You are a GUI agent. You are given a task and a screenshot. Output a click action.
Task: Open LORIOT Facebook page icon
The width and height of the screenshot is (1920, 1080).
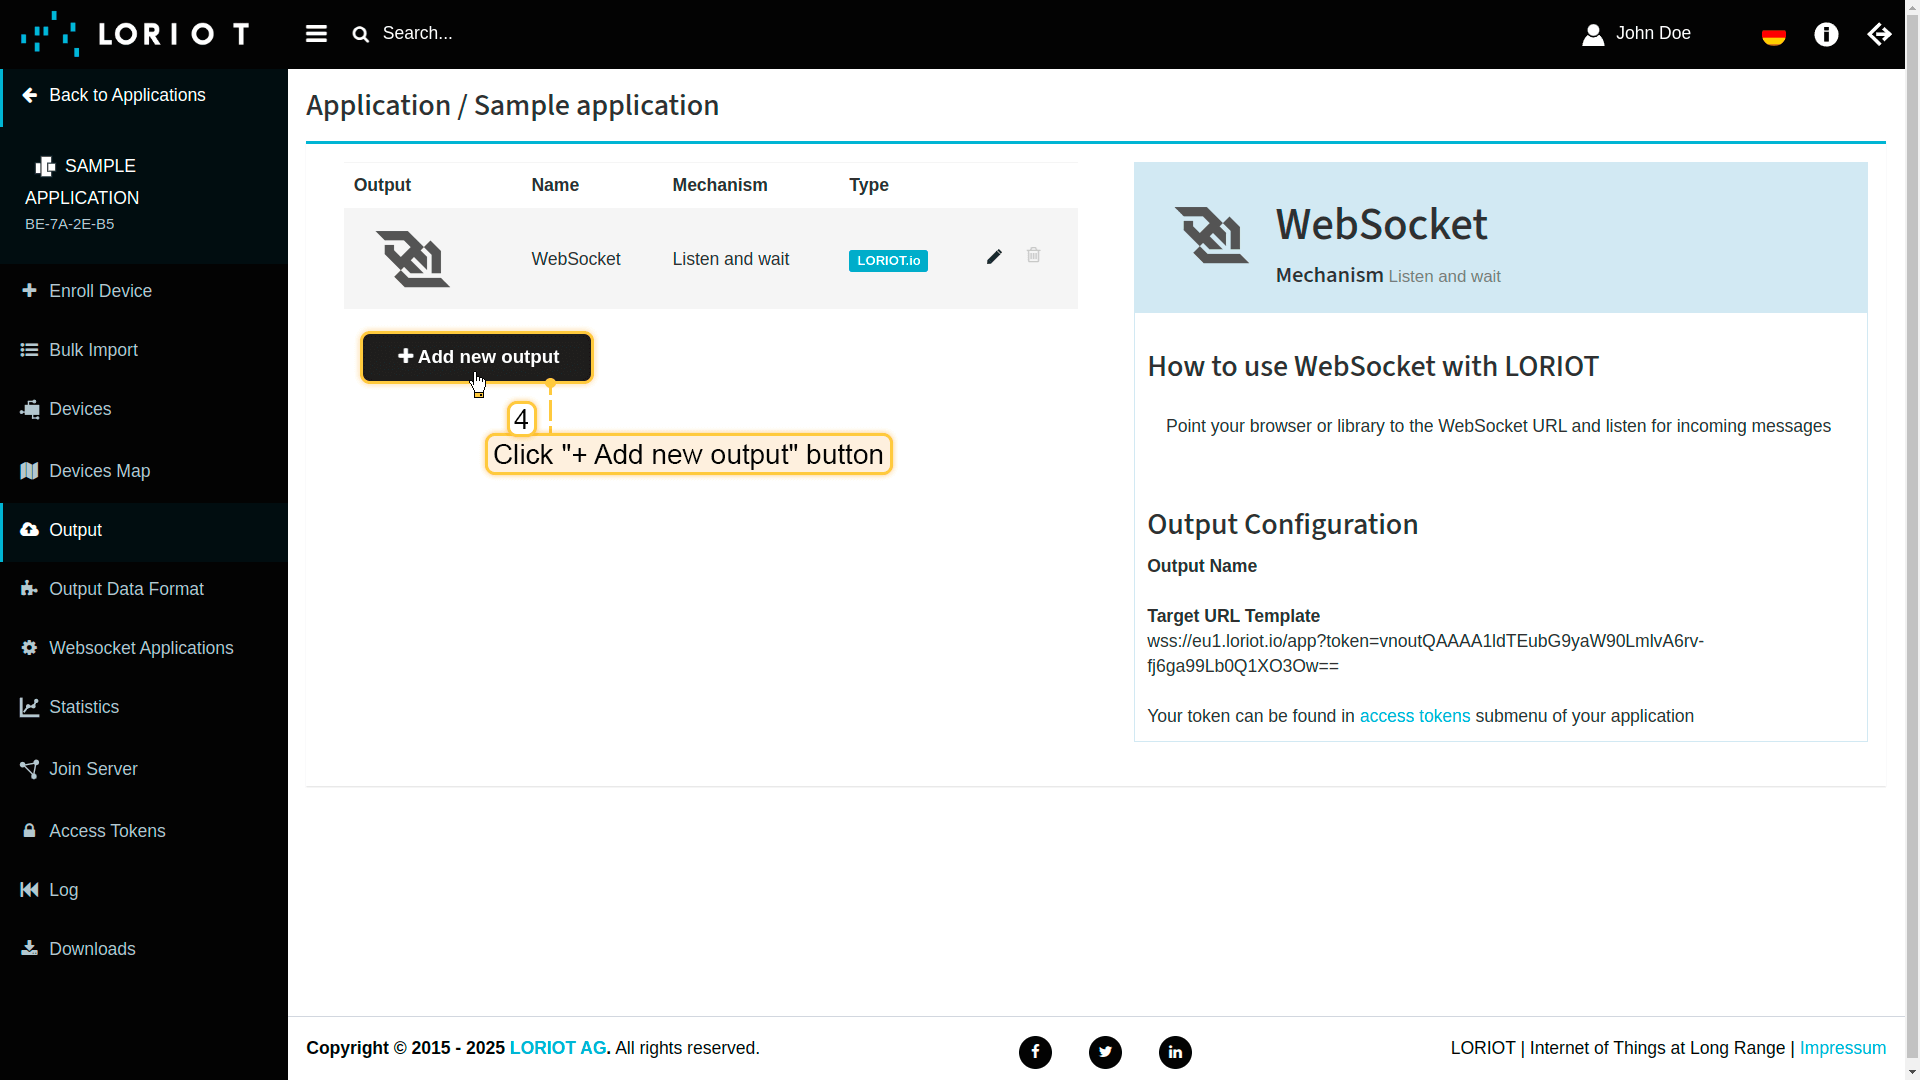click(1035, 1052)
